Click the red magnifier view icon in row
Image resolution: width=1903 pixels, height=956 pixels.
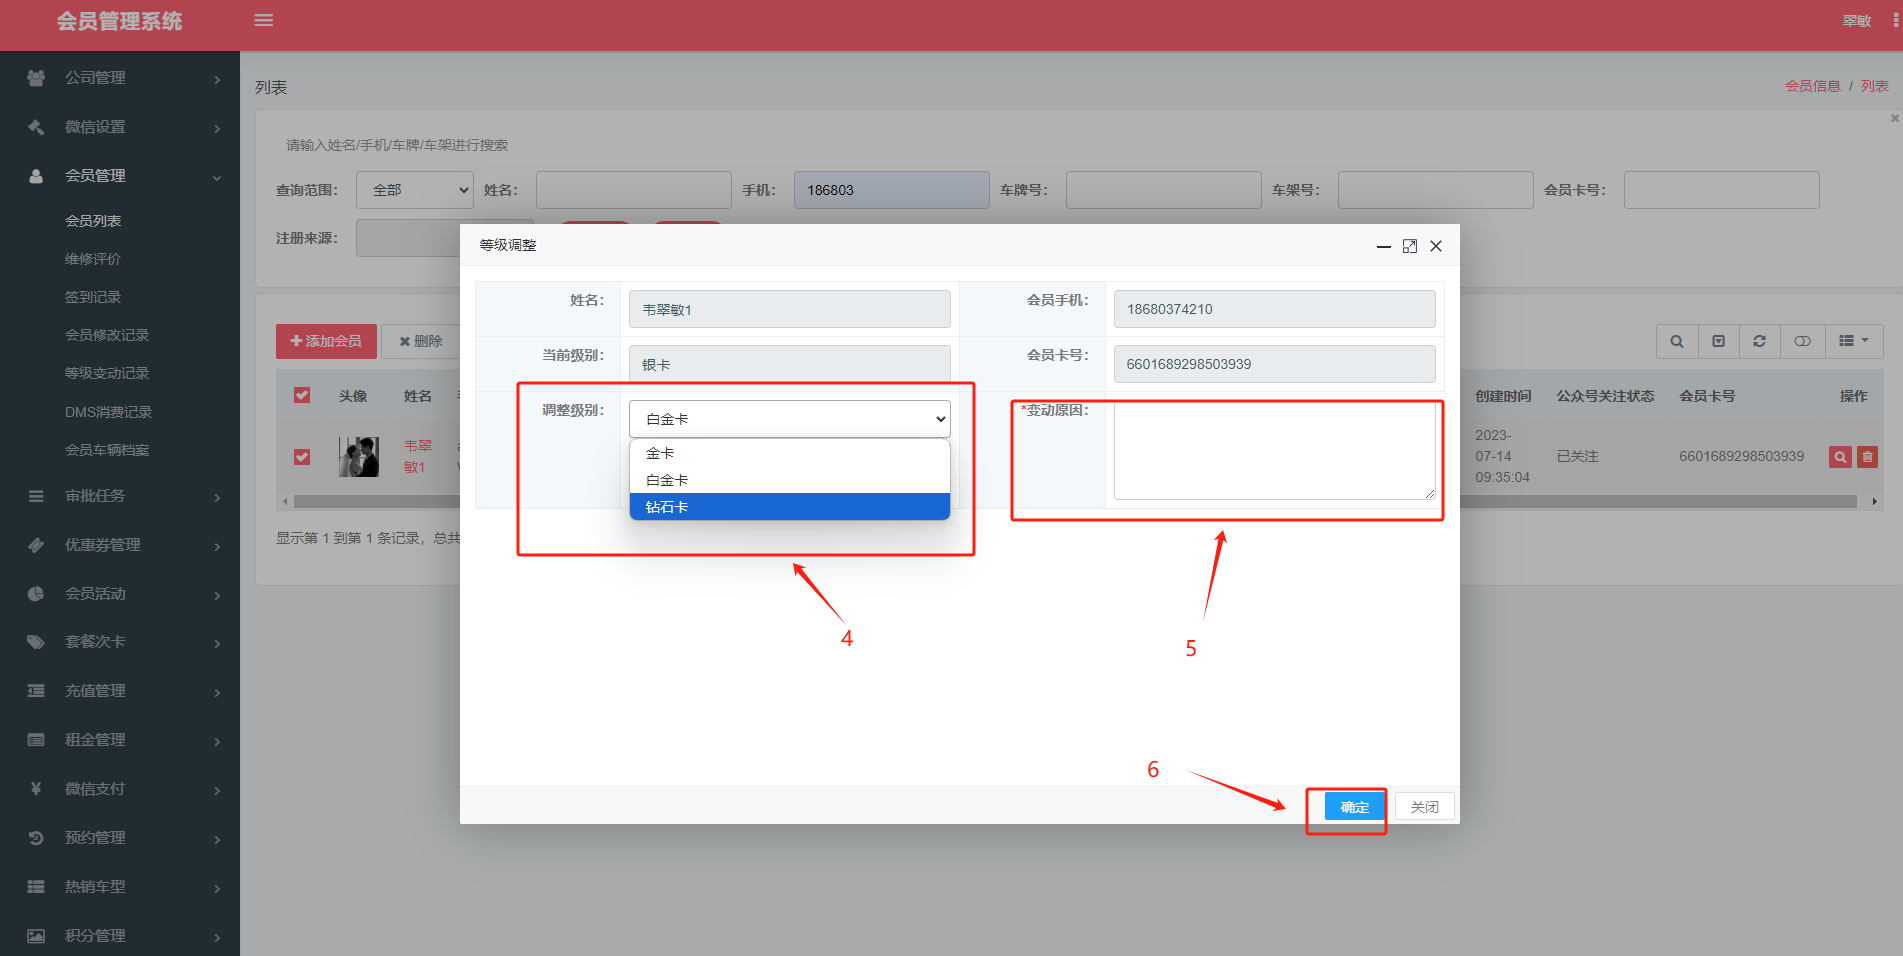pyautogui.click(x=1839, y=457)
